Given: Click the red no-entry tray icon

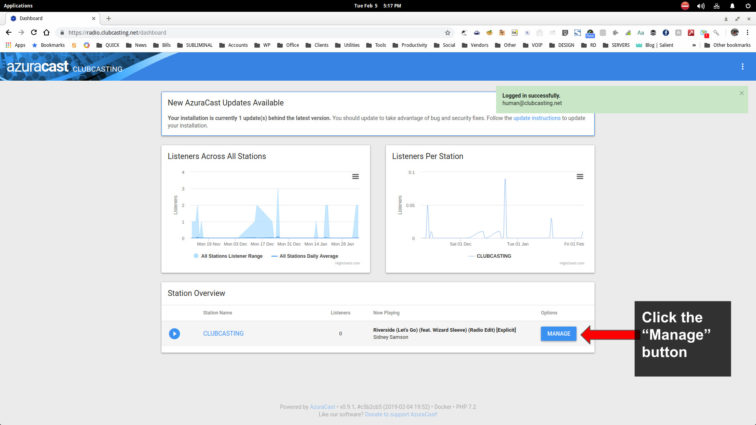Looking at the screenshot, I should click(x=685, y=6).
